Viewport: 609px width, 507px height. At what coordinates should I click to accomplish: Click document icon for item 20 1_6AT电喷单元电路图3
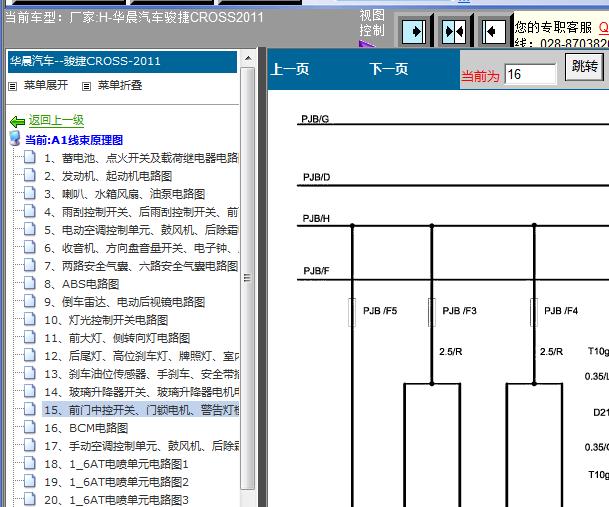pyautogui.click(x=30, y=499)
